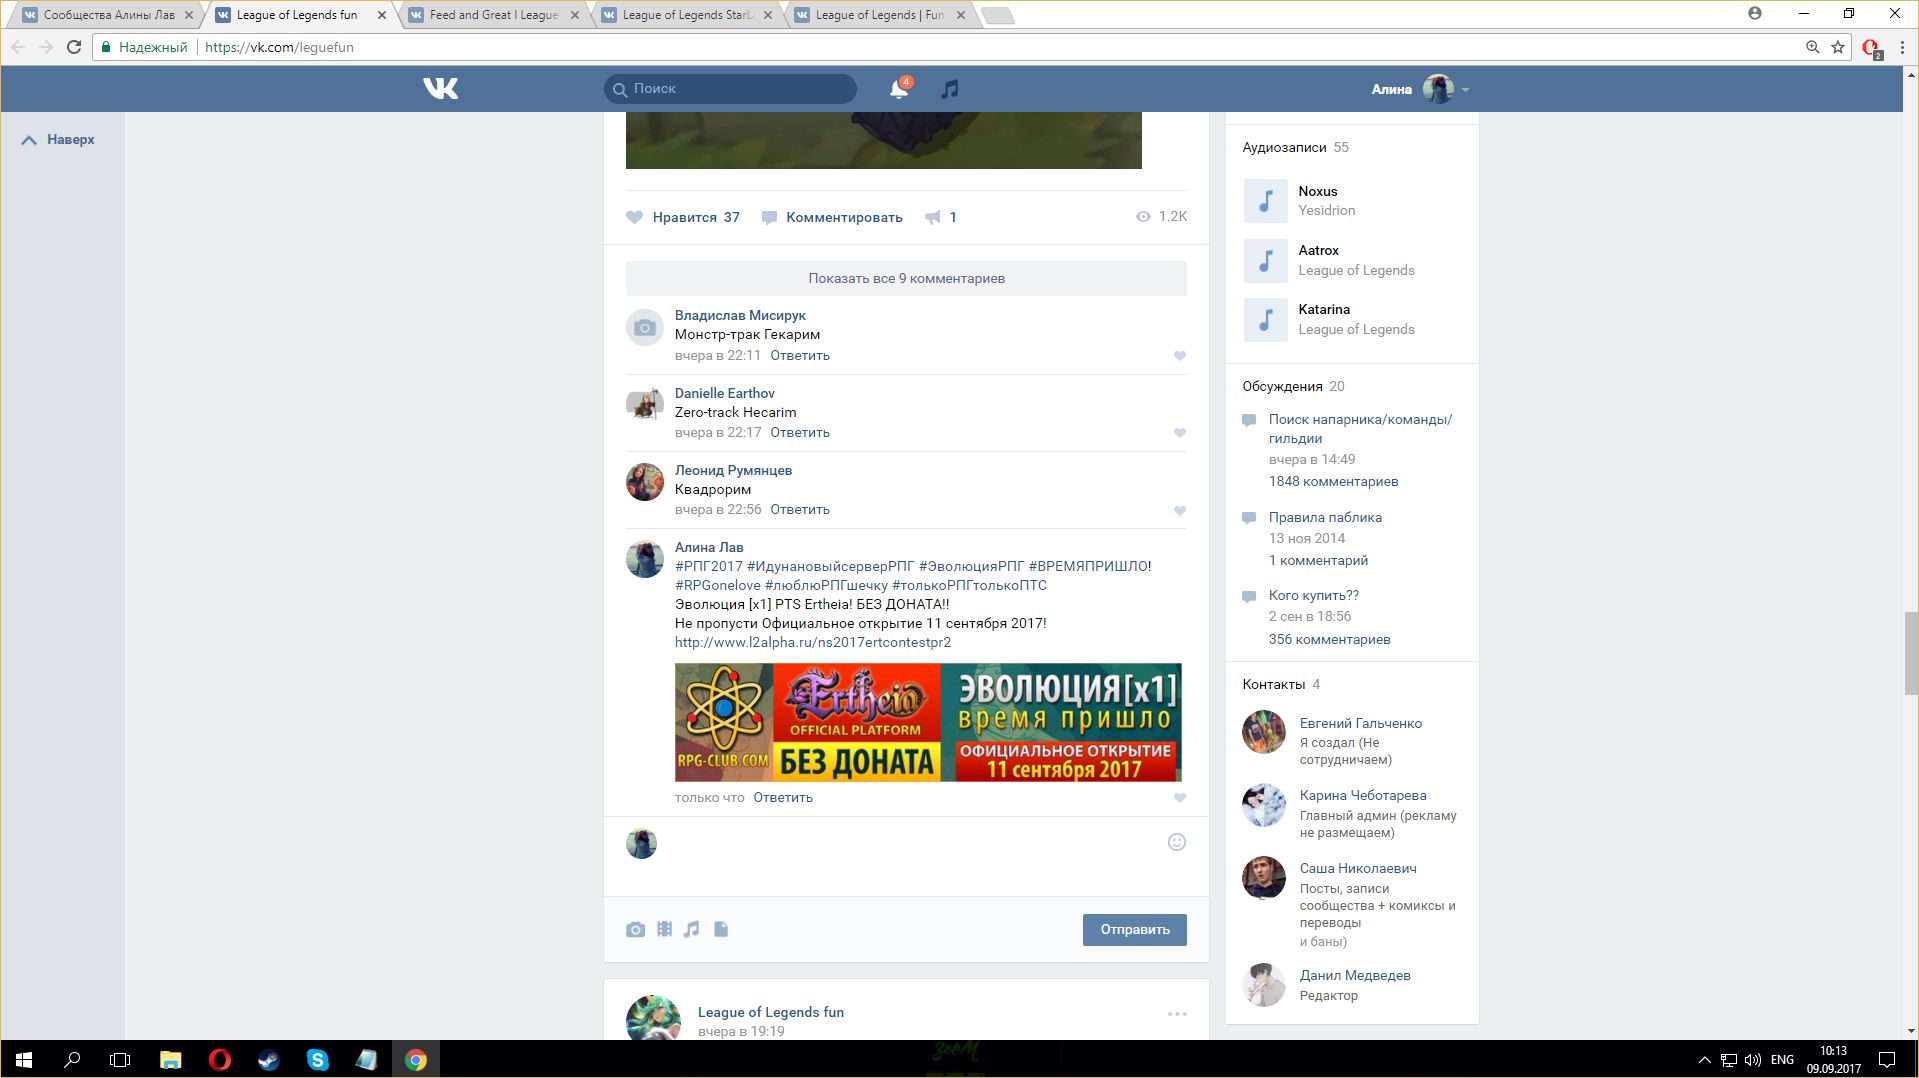Click the heart icon next to Нравится 37
Viewport: 1919px width, 1078px height.
click(x=634, y=217)
